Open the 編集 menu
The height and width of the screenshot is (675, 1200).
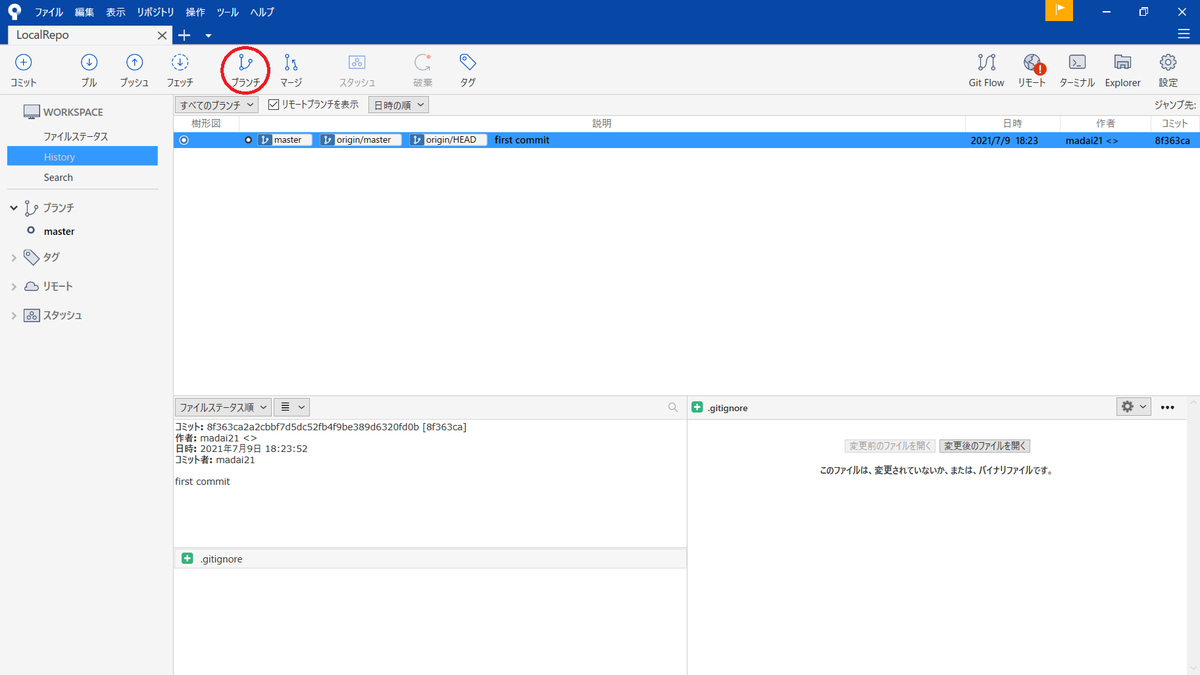click(84, 12)
